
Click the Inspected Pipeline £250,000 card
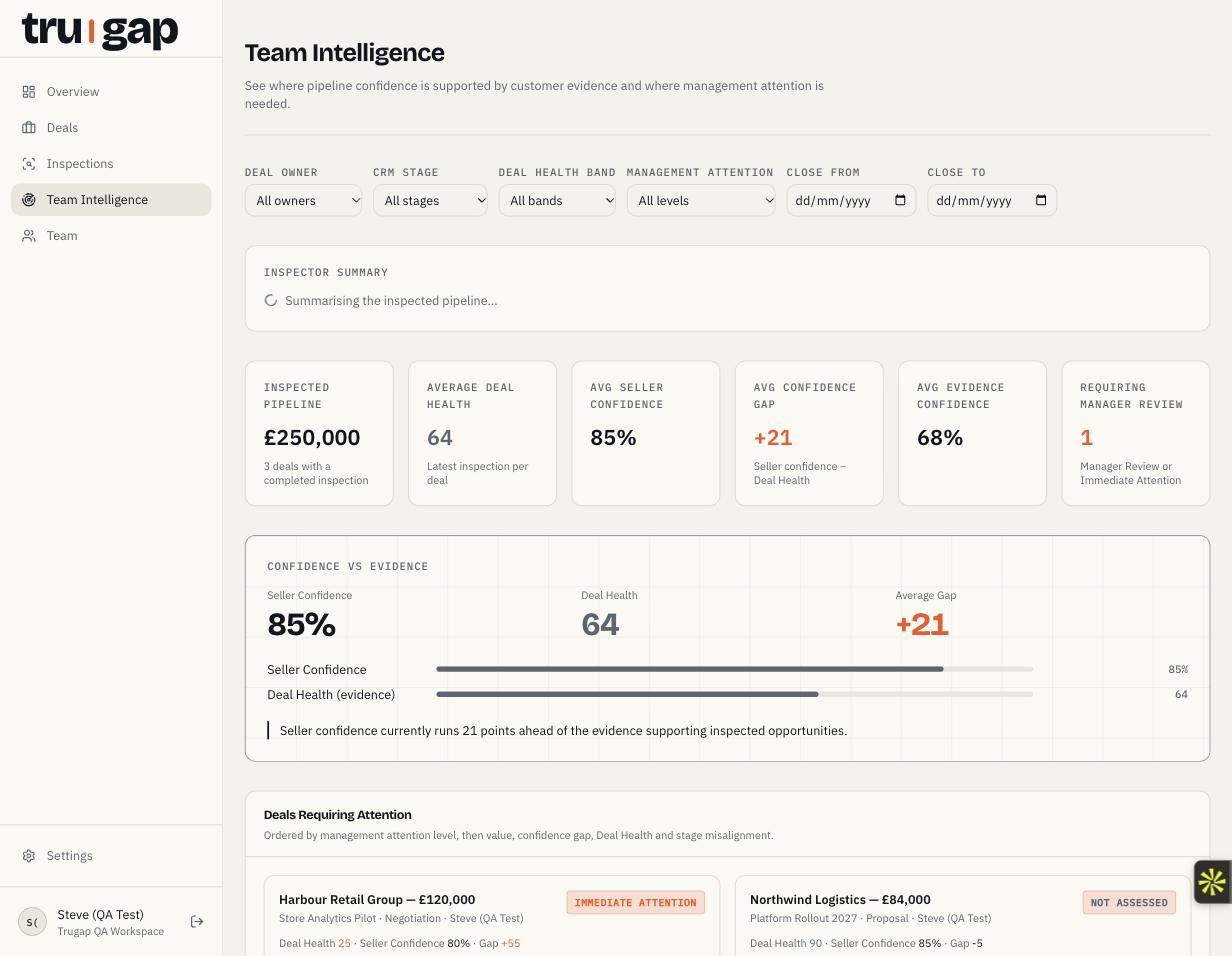[x=319, y=433]
